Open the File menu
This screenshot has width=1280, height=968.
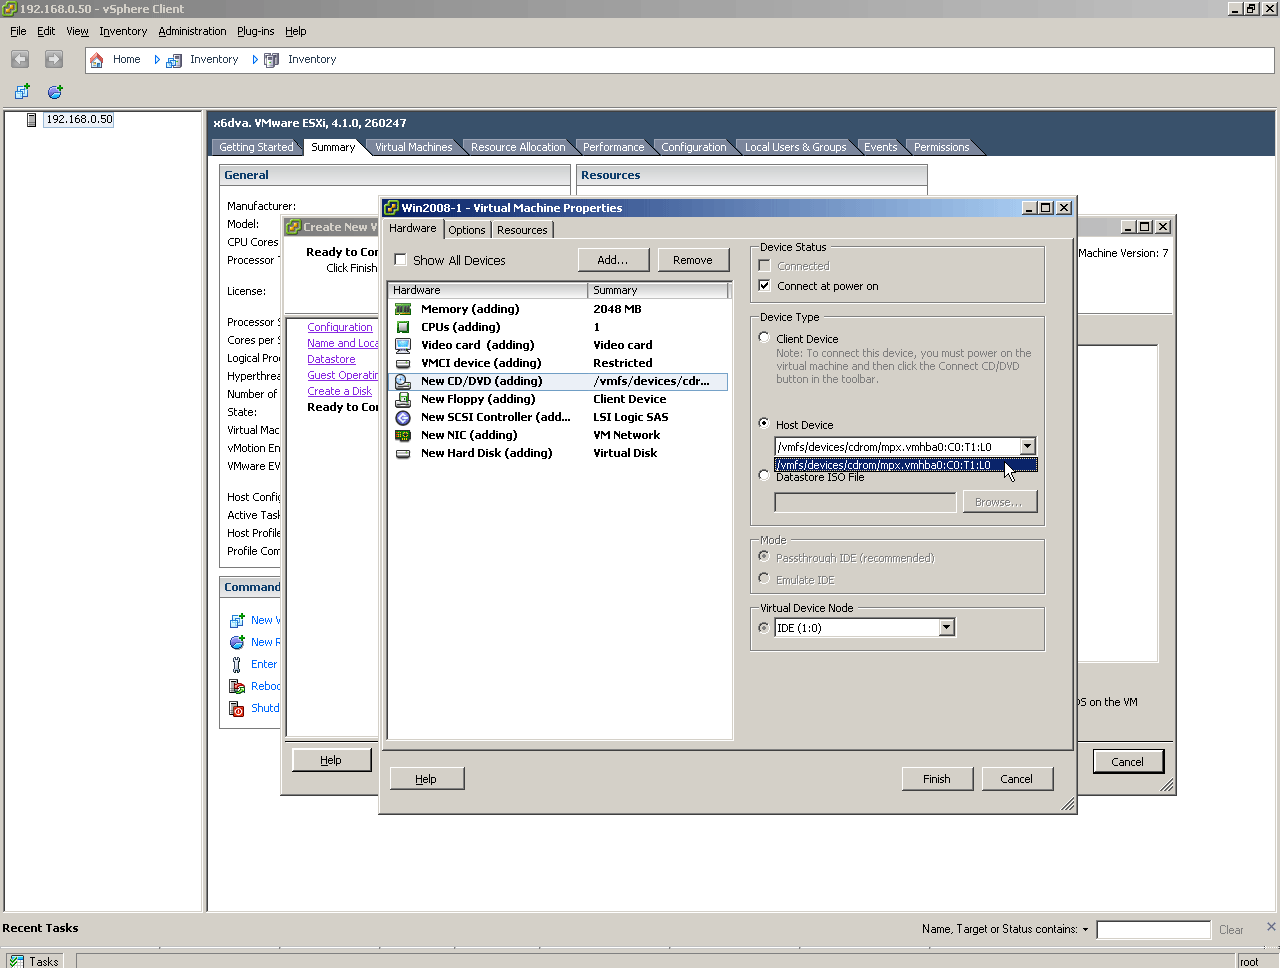18,31
